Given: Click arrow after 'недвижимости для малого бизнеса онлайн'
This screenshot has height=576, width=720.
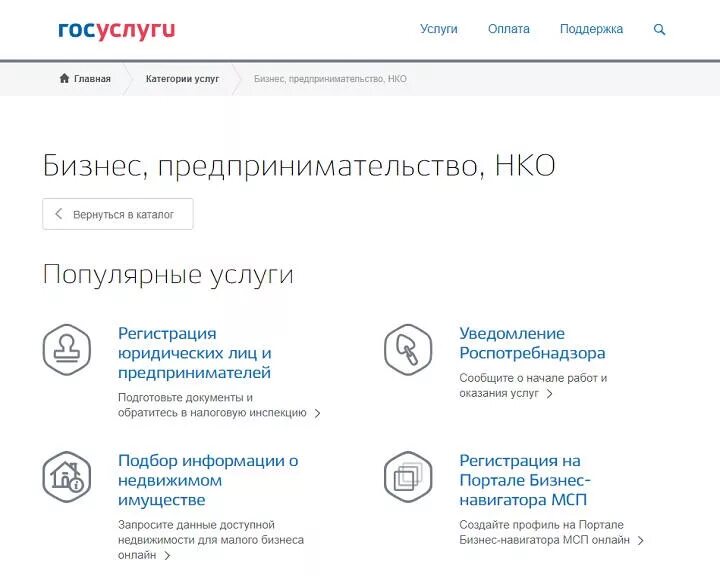Looking at the screenshot, I should pos(167,556).
